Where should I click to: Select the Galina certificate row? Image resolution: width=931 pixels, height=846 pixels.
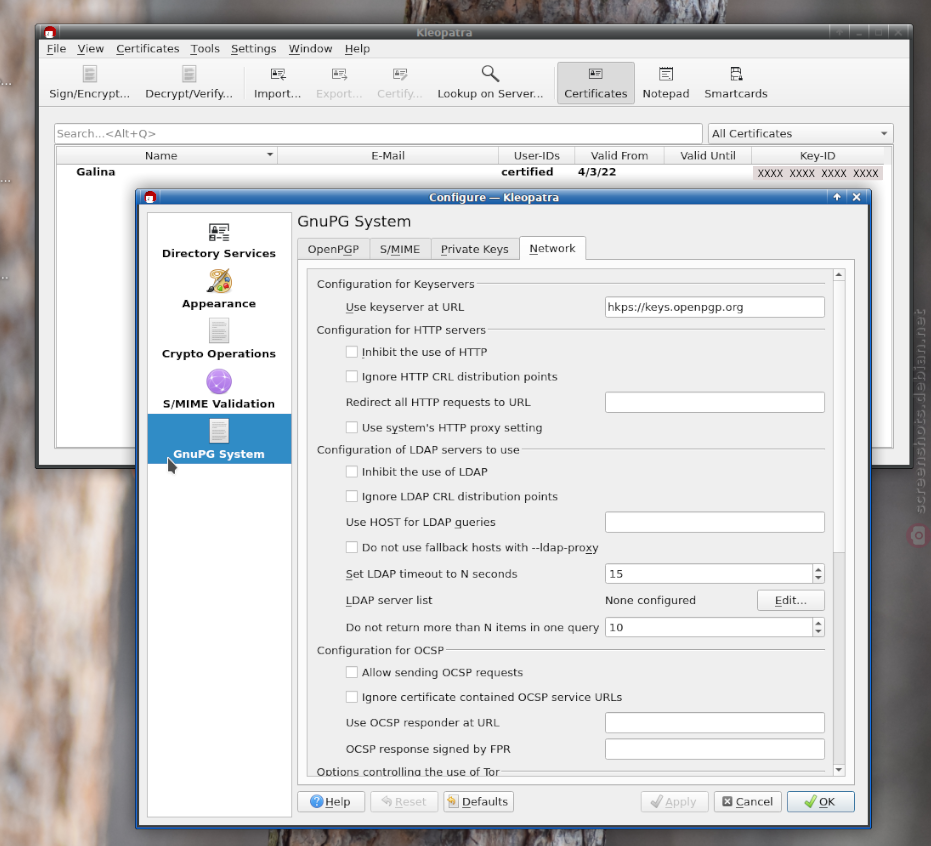470,172
